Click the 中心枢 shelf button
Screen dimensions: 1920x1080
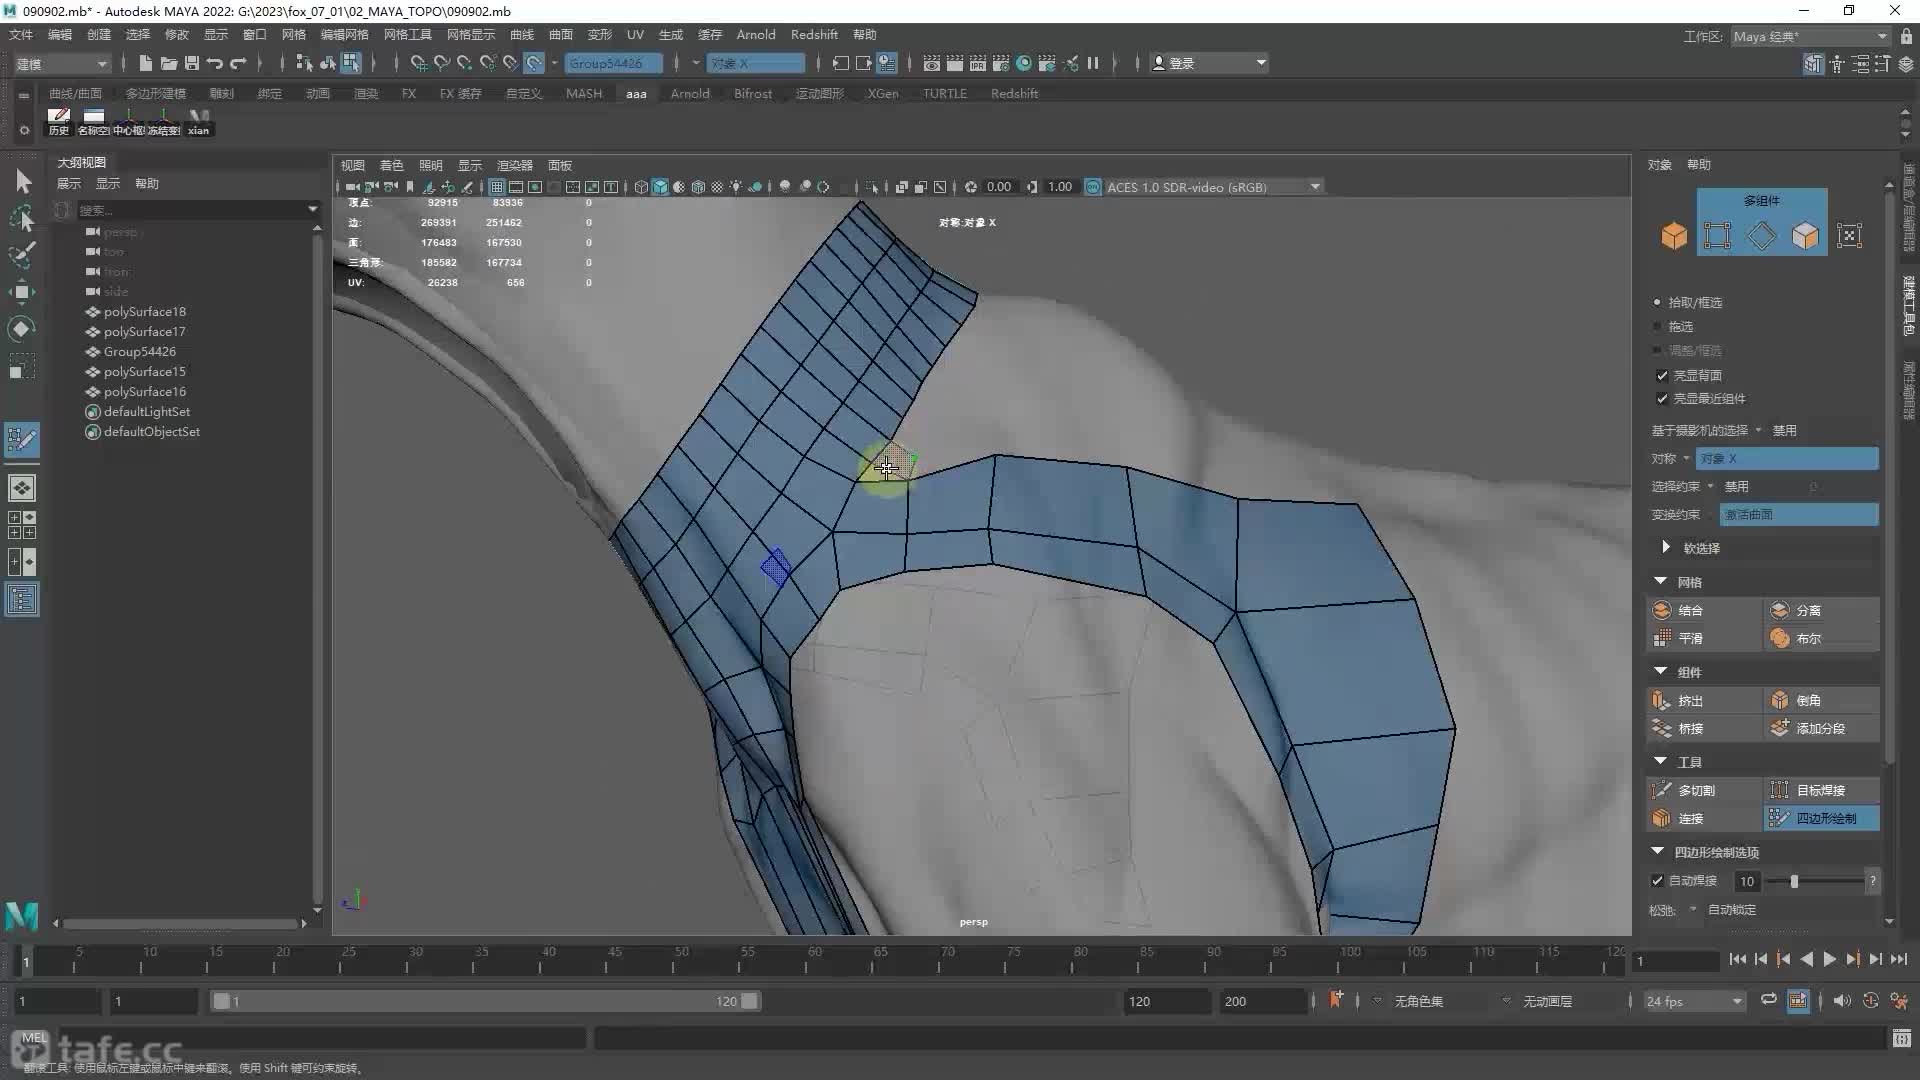128,122
